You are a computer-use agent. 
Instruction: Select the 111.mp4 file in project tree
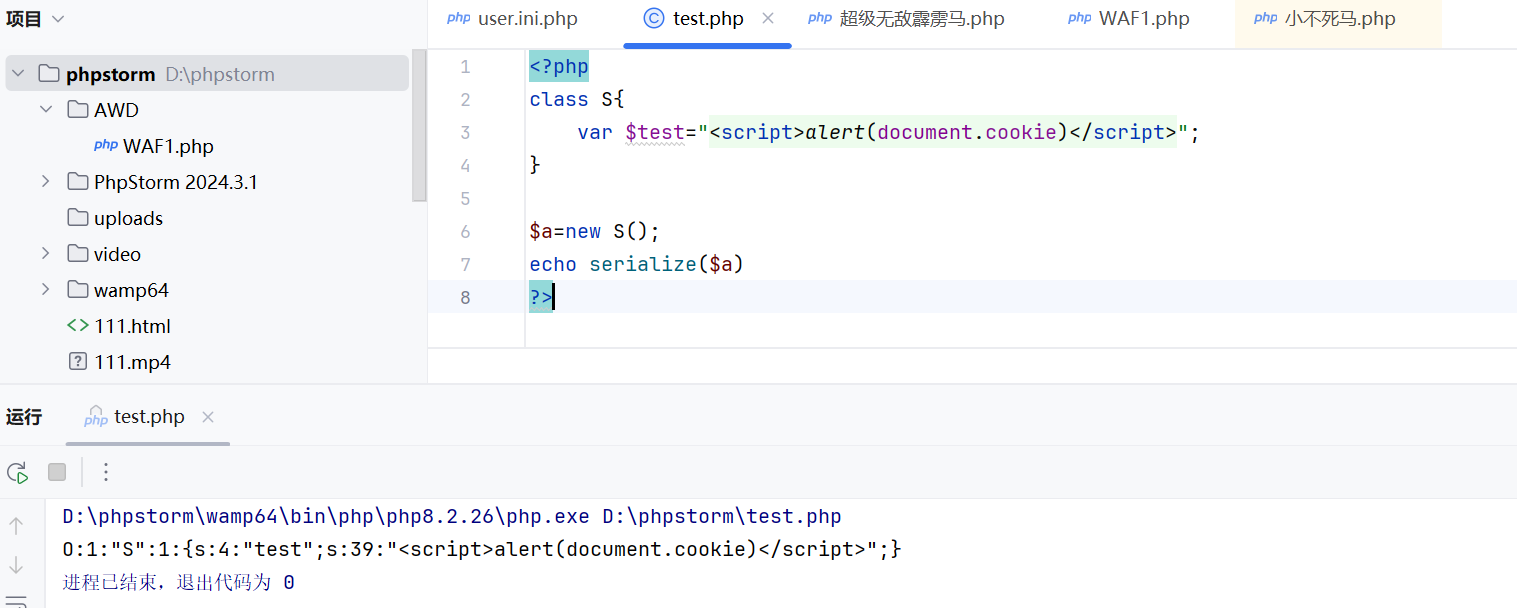[x=132, y=362]
